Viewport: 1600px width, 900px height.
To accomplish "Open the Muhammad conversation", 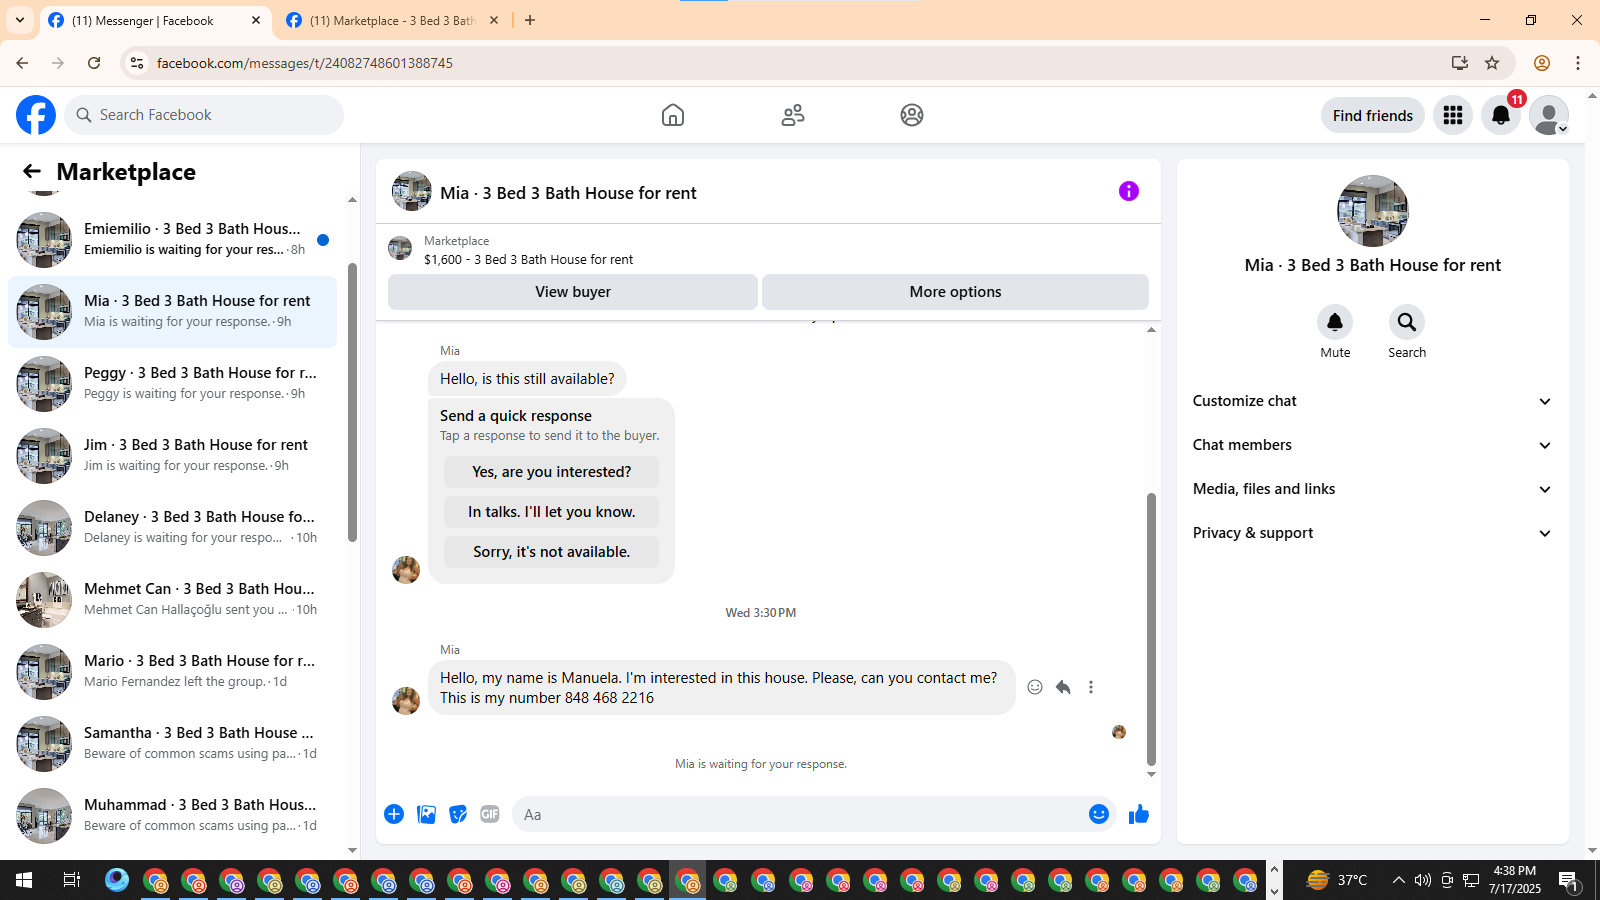I will [x=172, y=816].
